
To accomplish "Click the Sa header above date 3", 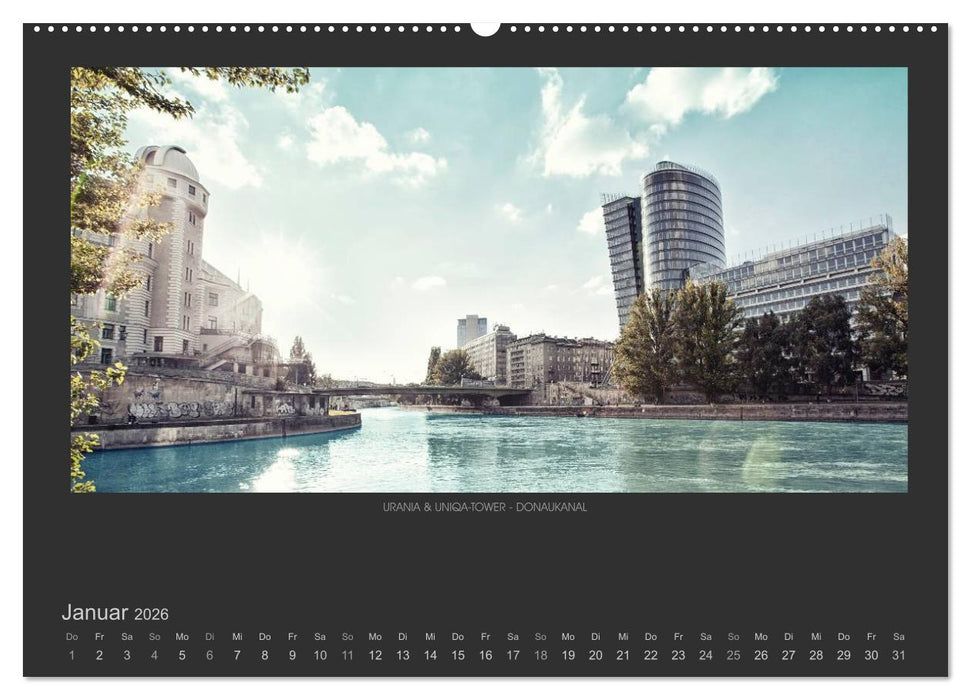I will coord(128,634).
